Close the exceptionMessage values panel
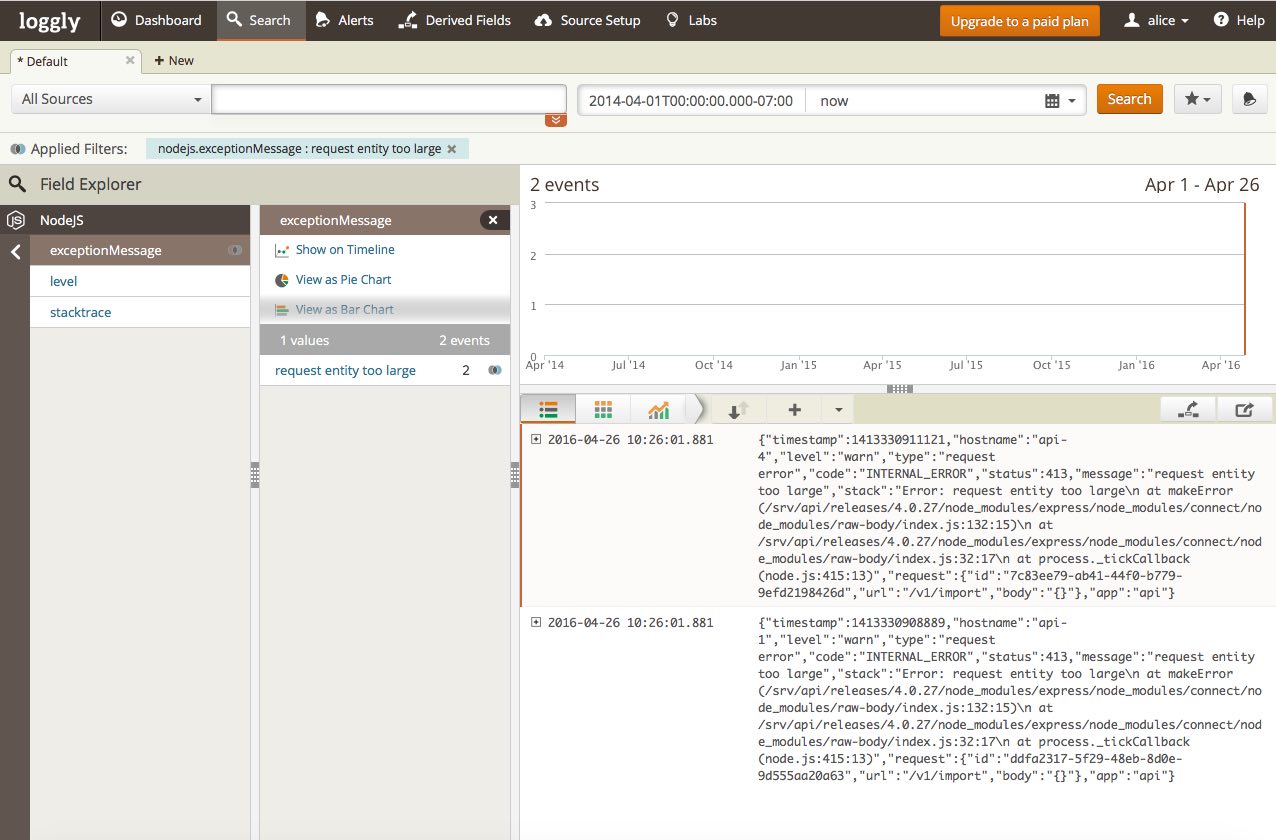The image size is (1276, 840). 494,221
